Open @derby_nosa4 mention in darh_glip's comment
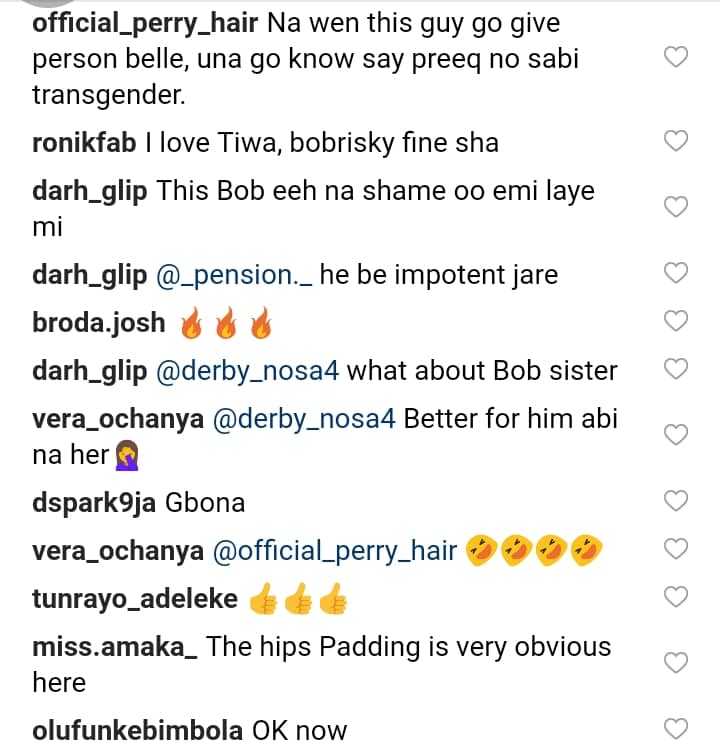 [248, 370]
